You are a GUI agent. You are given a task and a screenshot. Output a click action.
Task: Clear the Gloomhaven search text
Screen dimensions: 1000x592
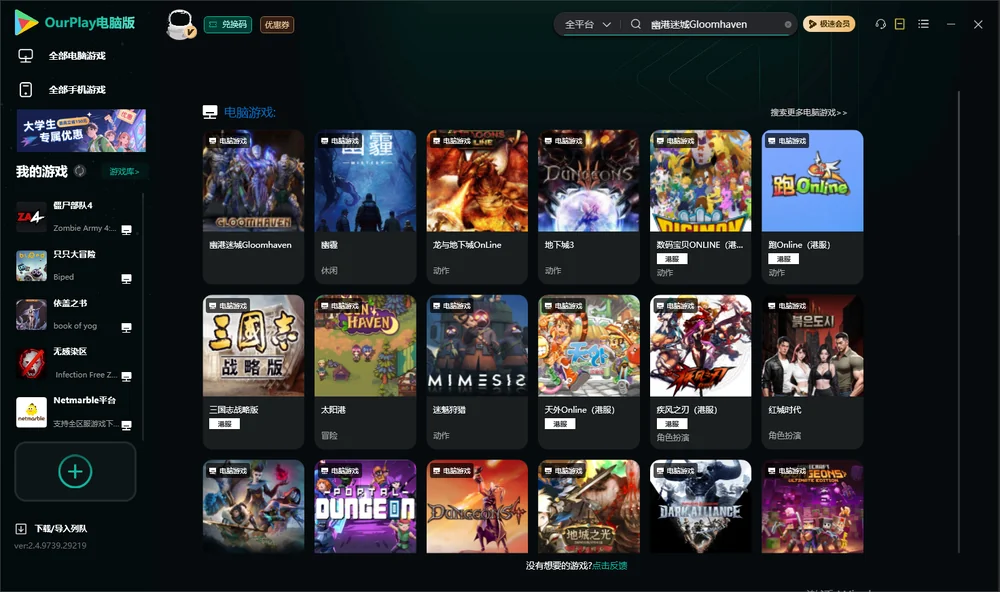click(788, 25)
